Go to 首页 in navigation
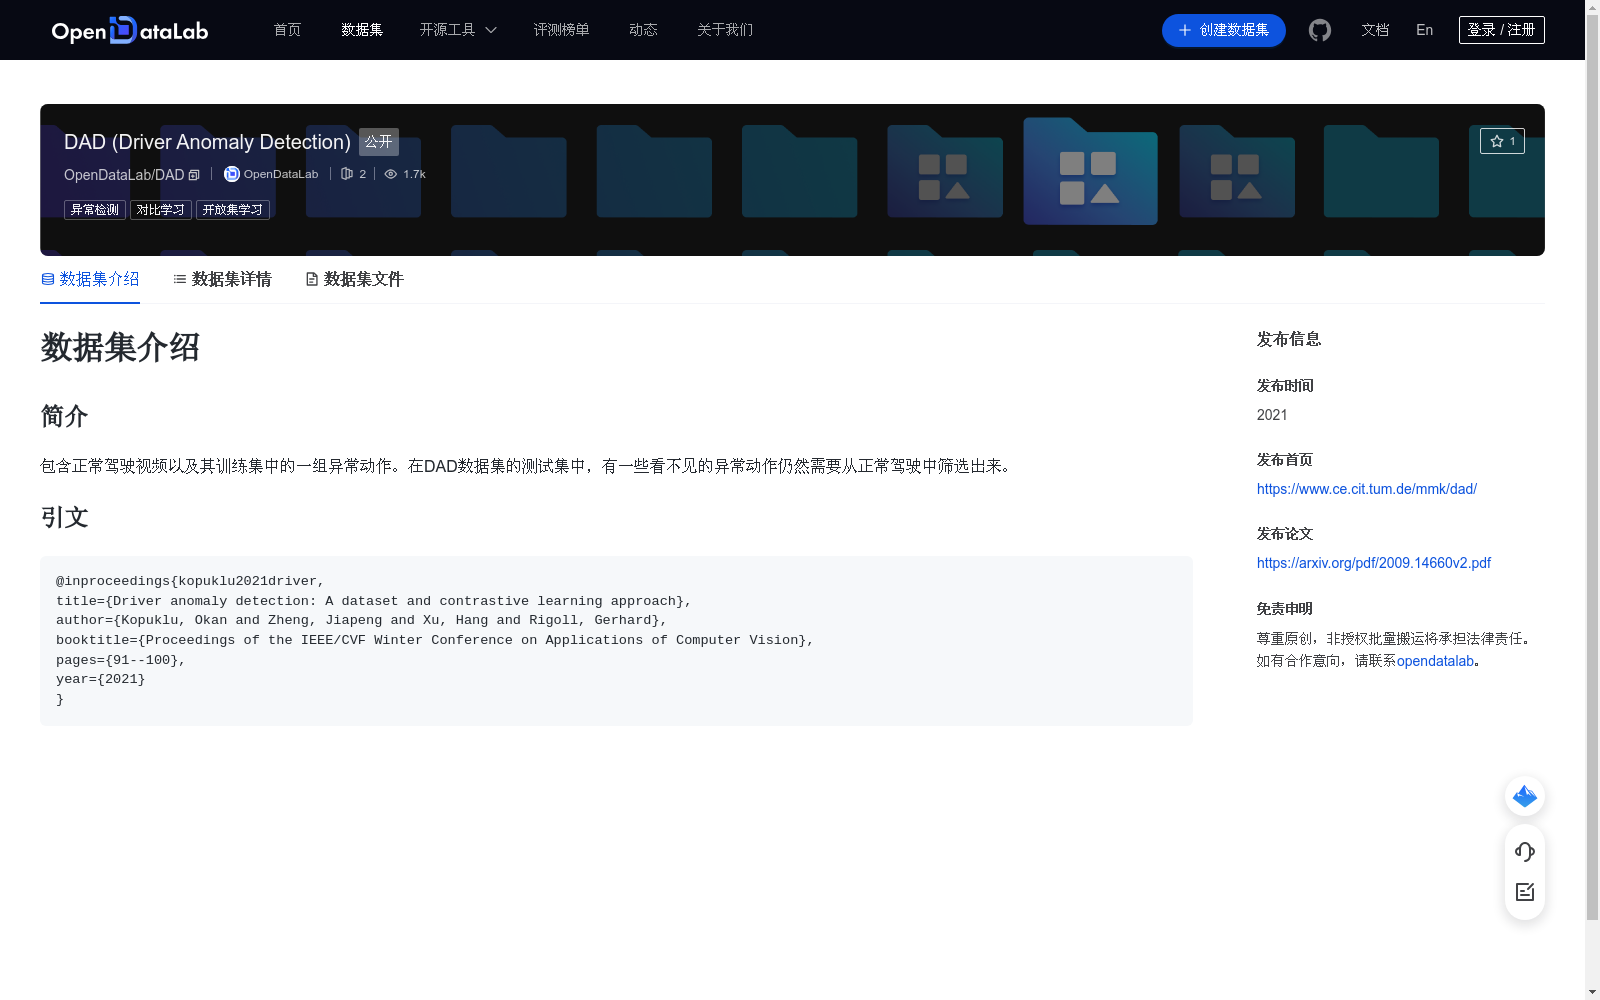The width and height of the screenshot is (1600, 1000). (x=287, y=30)
